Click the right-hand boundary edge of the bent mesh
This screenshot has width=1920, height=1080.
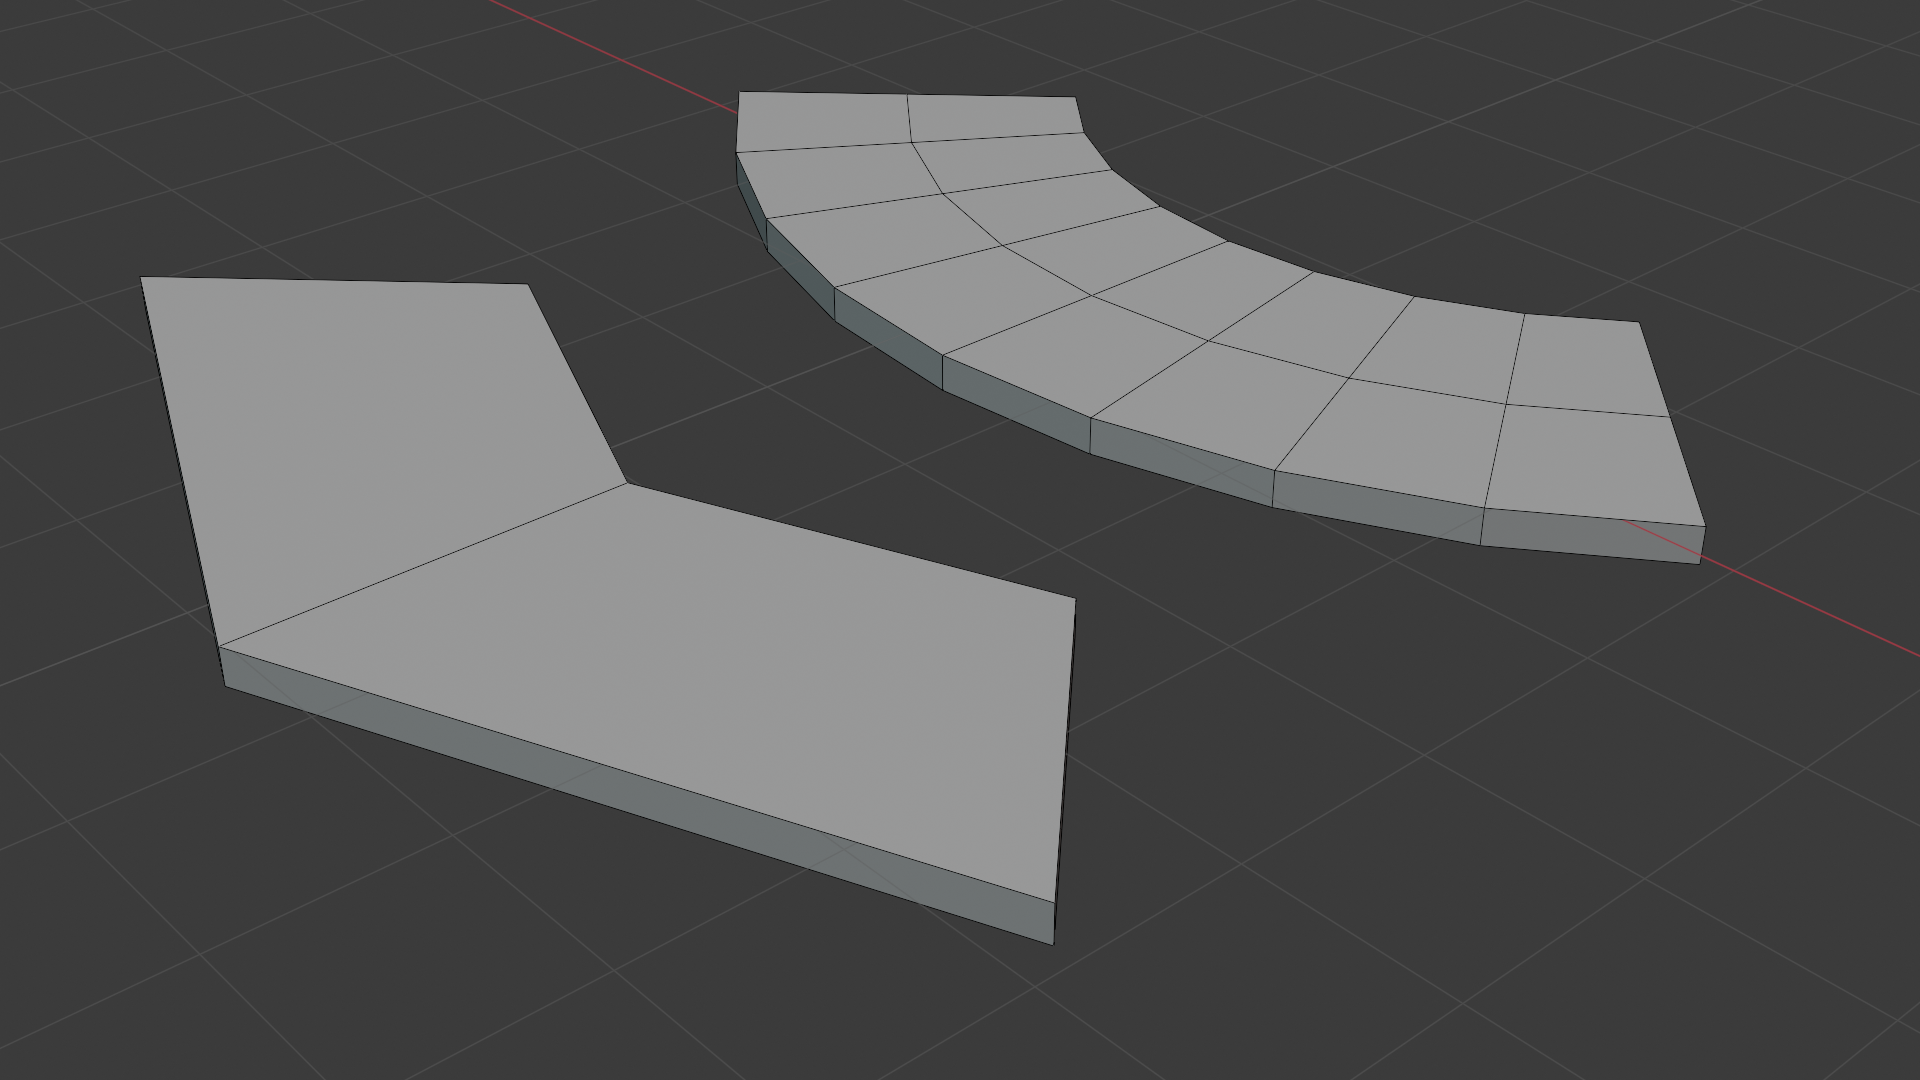[1065, 750]
